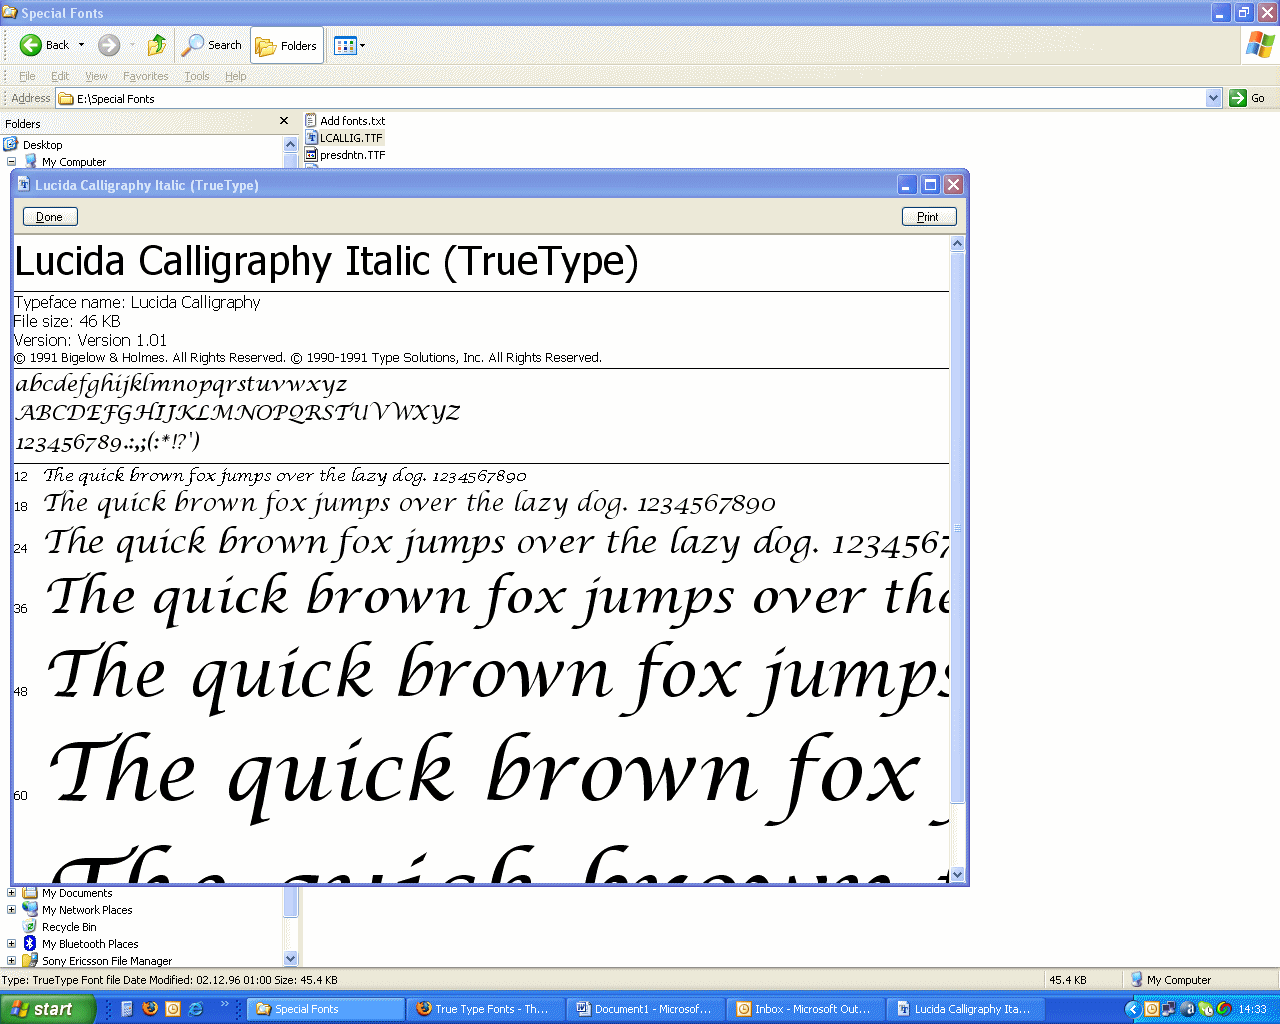Open the Tools menu
The height and width of the screenshot is (1024, 1280).
click(196, 76)
